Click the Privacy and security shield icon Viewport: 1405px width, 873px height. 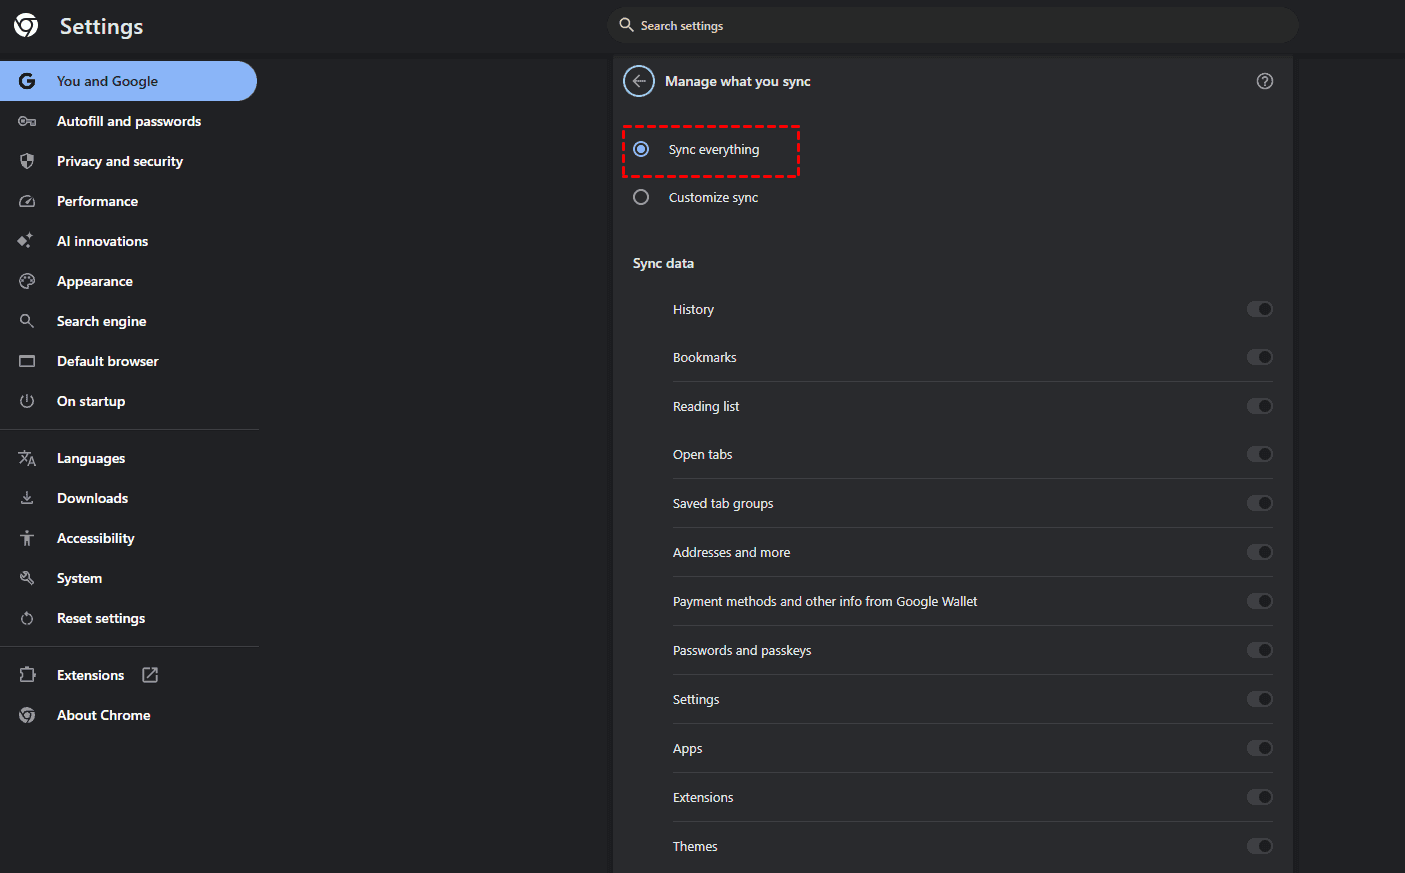(27, 161)
